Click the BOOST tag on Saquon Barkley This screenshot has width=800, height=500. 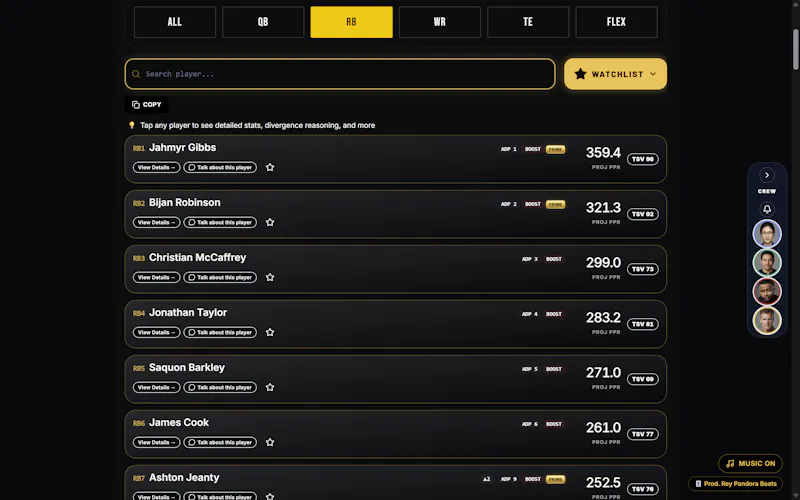point(554,369)
